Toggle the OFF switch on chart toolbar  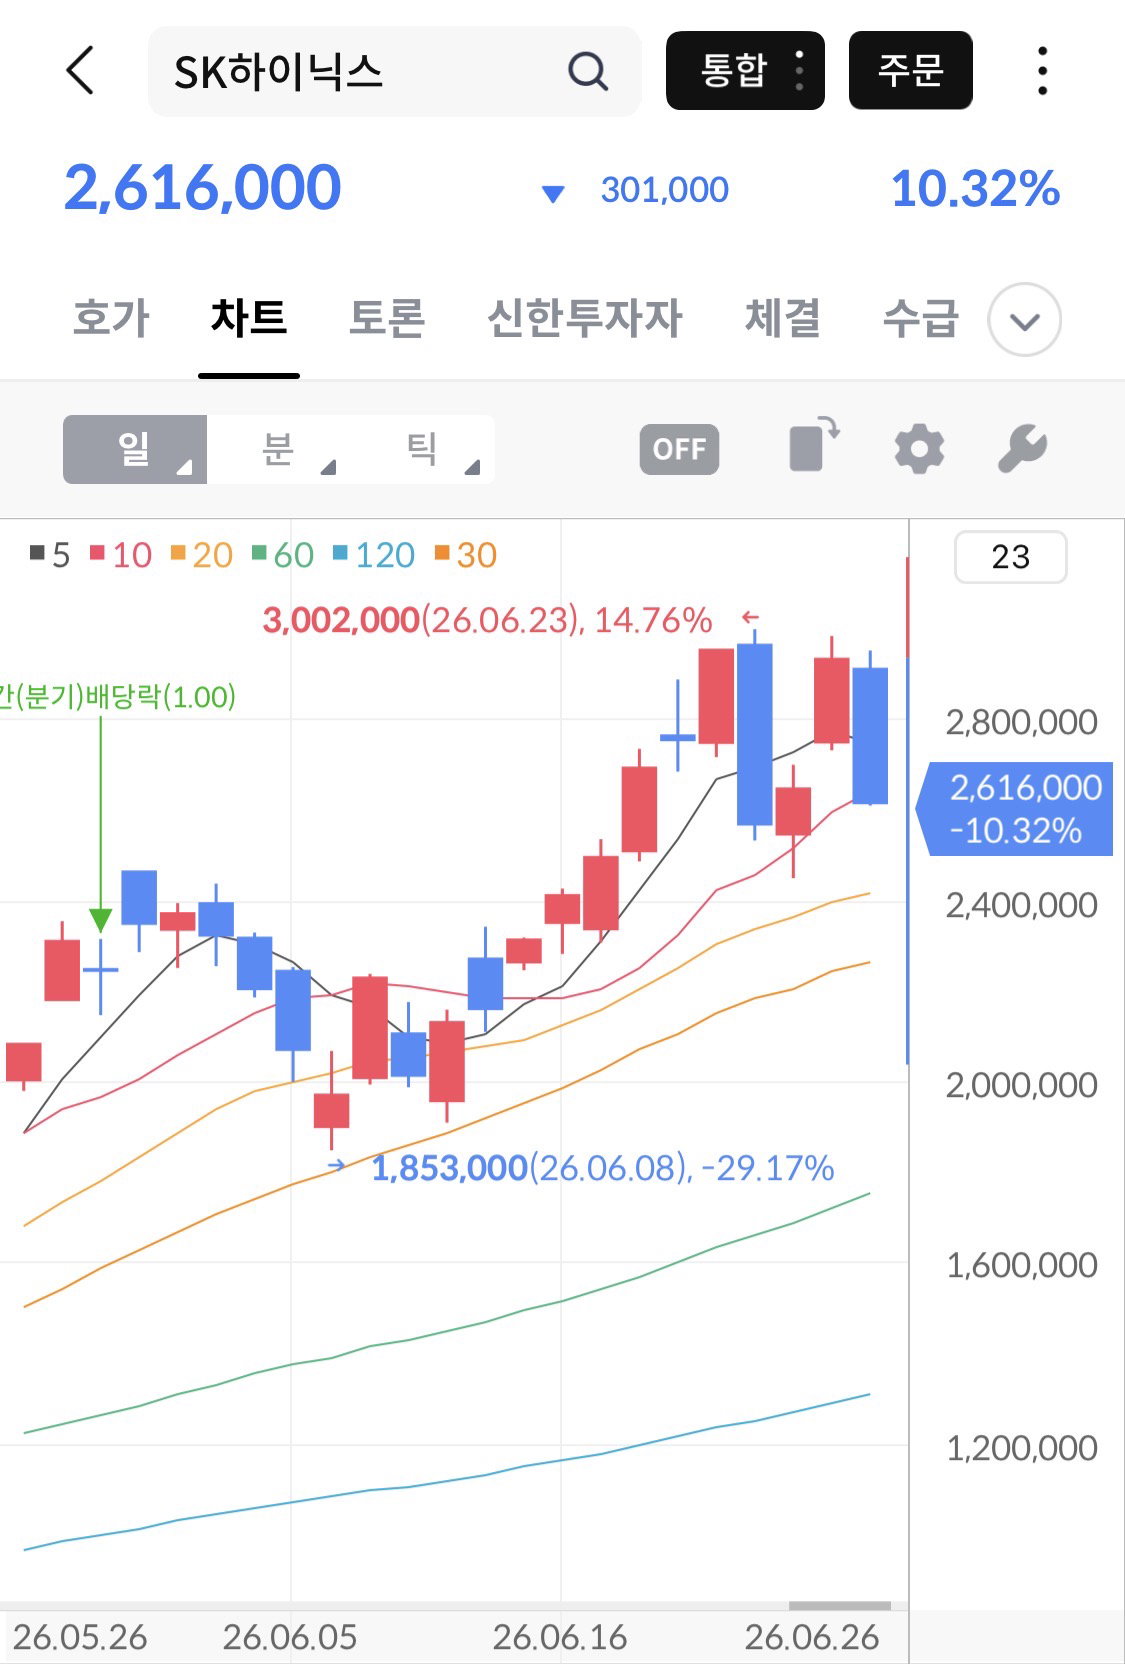point(679,449)
